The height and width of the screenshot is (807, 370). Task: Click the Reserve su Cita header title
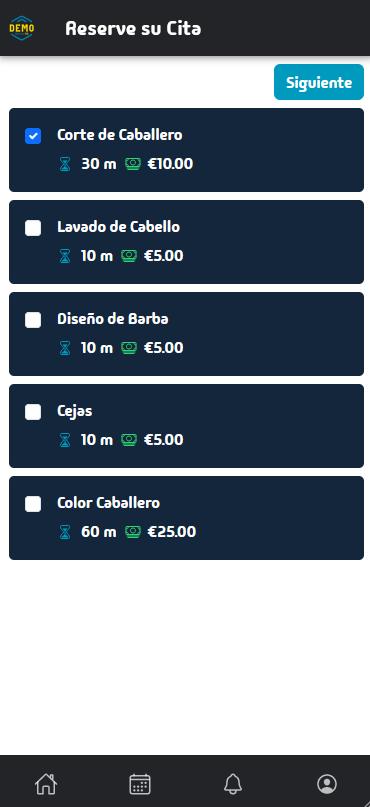coord(133,28)
